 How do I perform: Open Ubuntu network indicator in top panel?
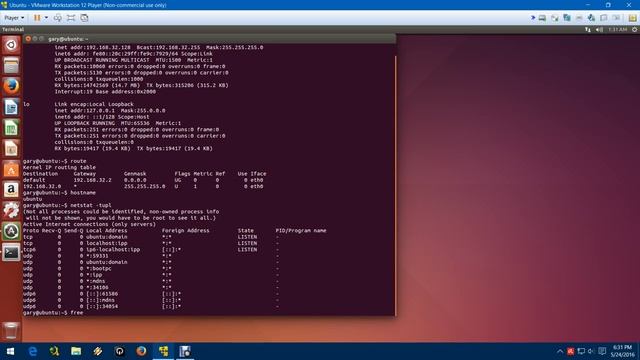click(588, 29)
